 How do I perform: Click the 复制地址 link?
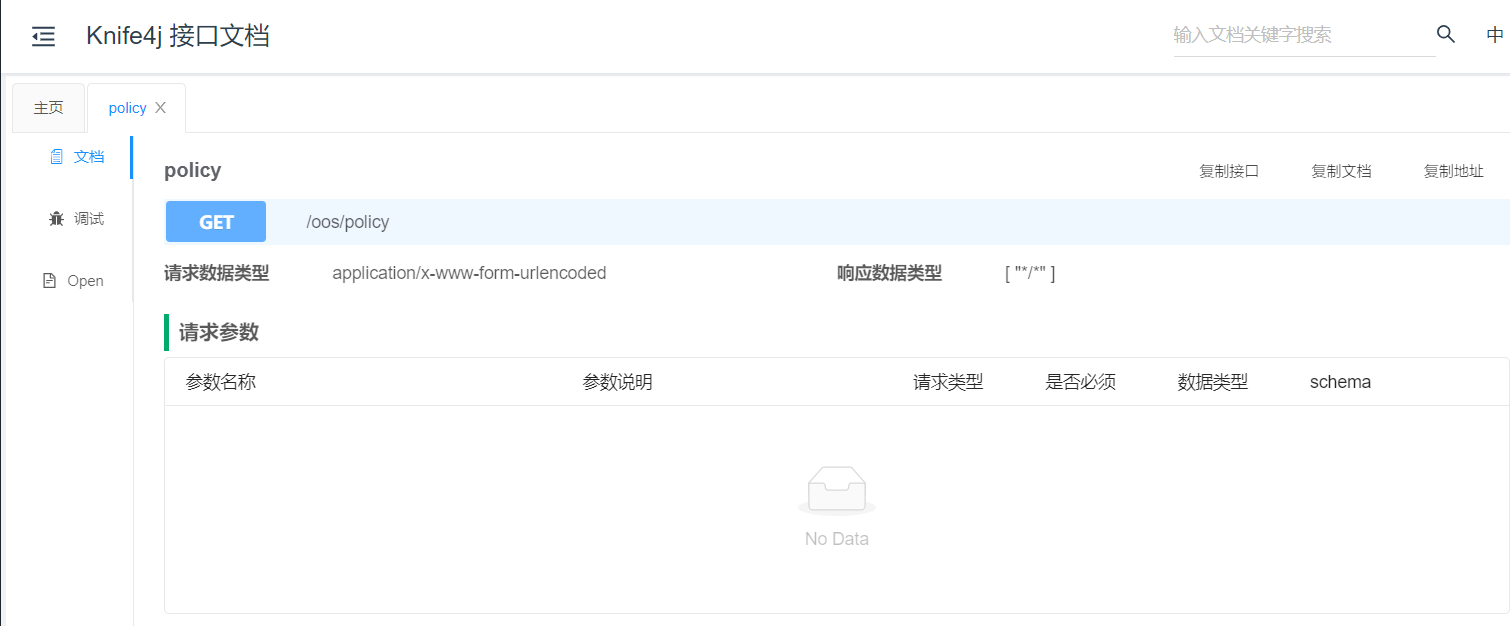pyautogui.click(x=1453, y=170)
